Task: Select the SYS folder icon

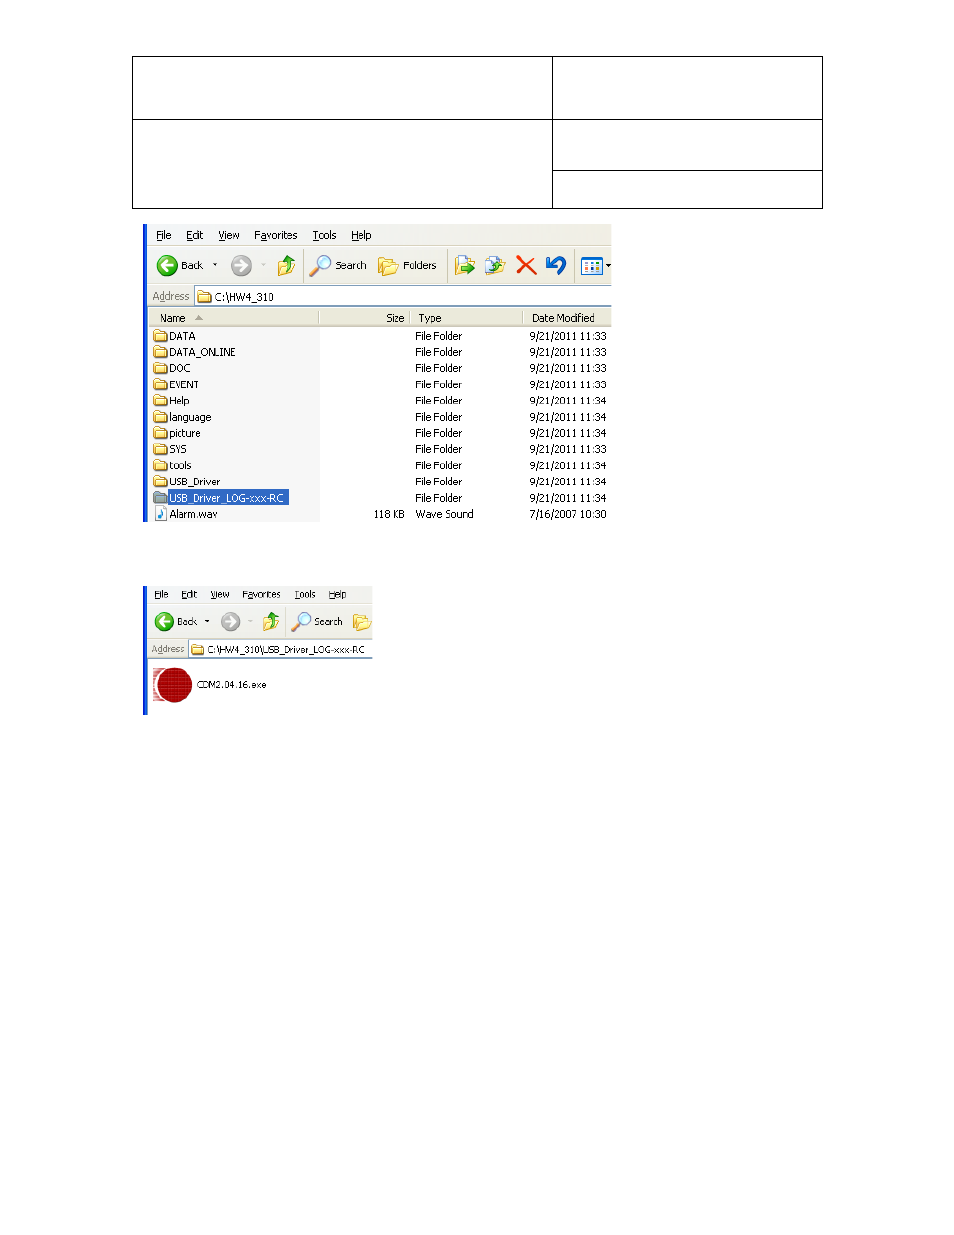Action: click(x=160, y=449)
